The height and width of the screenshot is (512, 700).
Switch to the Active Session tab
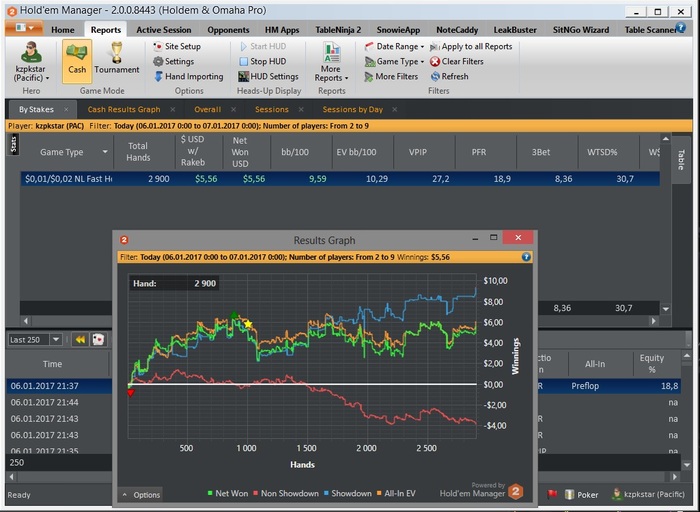tap(164, 30)
